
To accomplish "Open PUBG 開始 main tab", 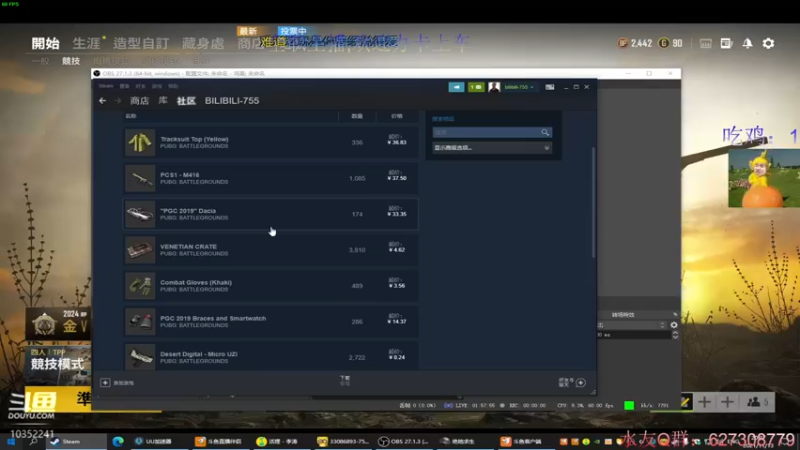I will (x=45, y=43).
